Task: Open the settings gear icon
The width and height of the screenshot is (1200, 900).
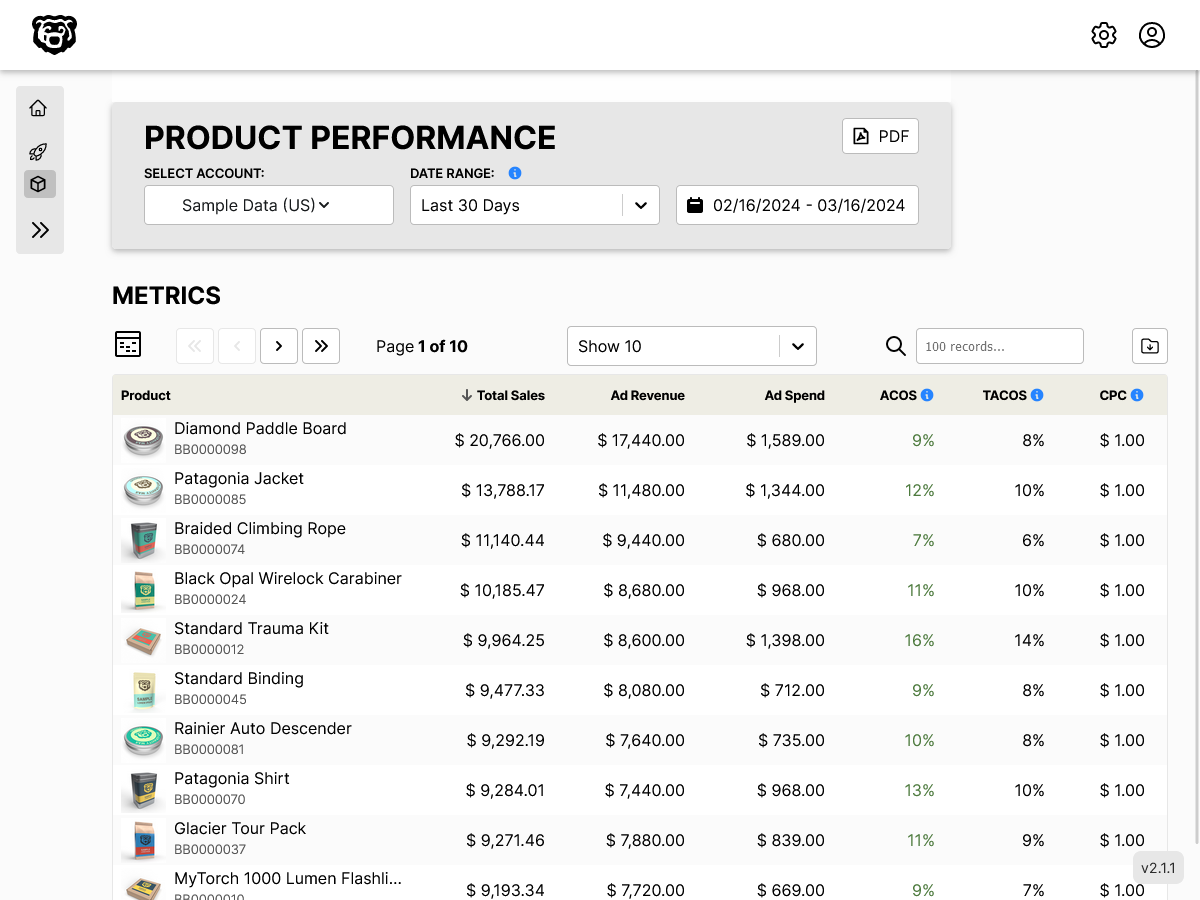Action: (1103, 35)
